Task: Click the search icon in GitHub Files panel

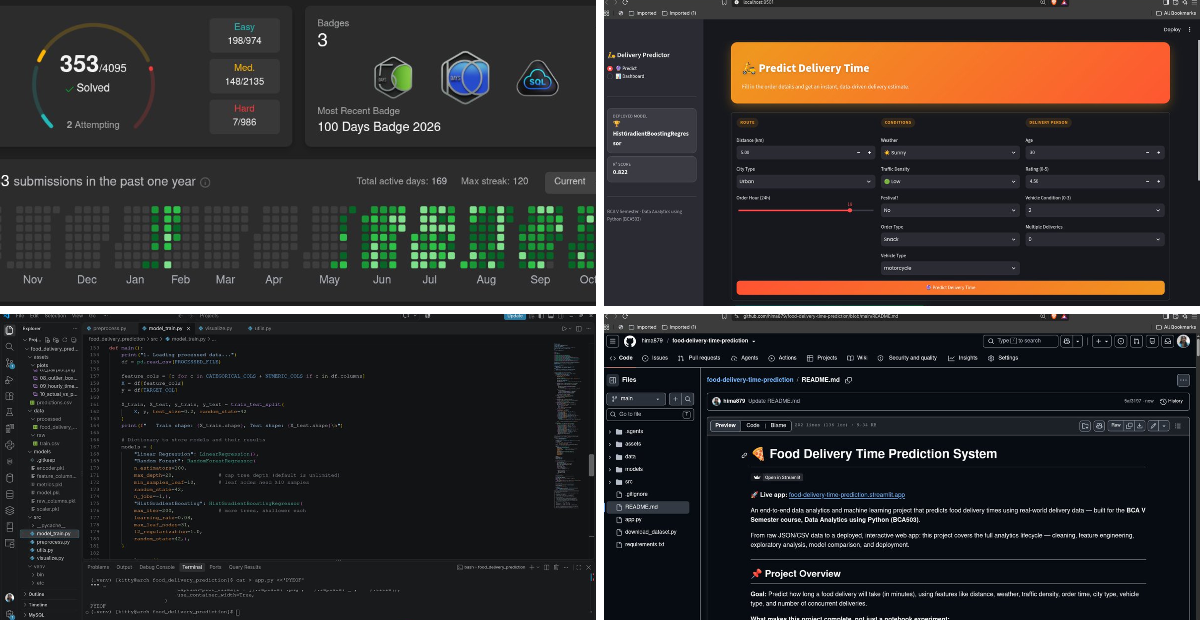Action: (687, 399)
